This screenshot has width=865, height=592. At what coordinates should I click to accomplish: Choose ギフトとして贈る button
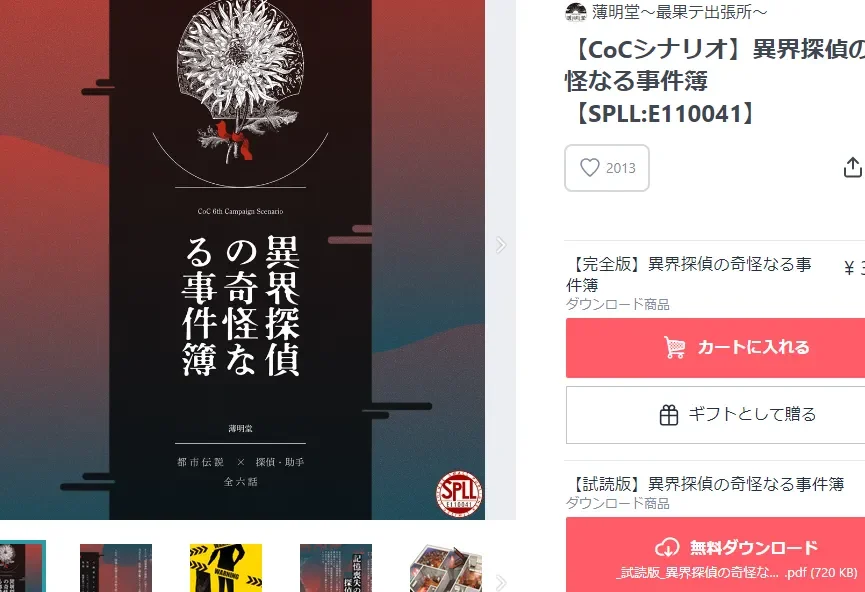715,415
